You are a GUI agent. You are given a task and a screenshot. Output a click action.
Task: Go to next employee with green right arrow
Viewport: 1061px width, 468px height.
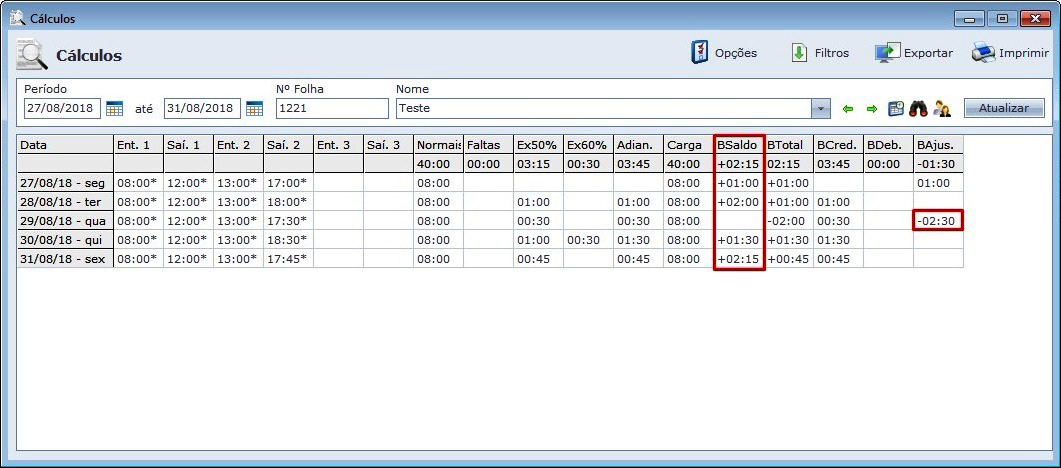(x=871, y=108)
